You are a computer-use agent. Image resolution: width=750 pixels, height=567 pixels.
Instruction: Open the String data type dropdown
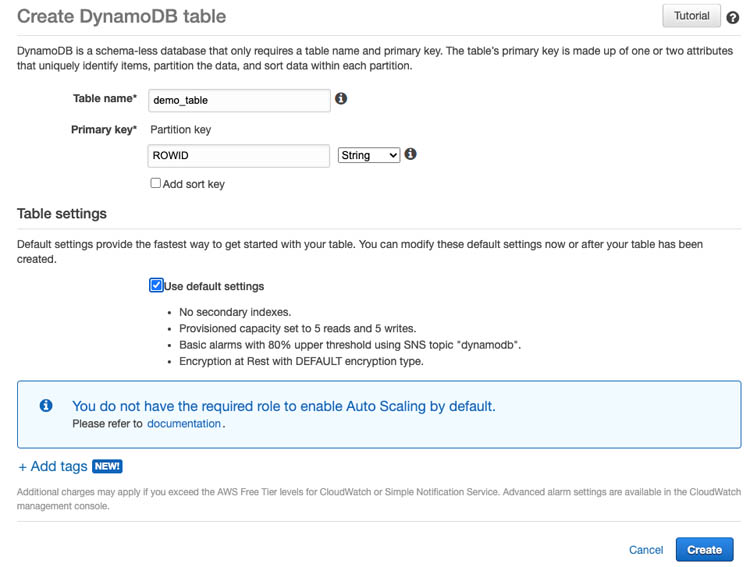369,155
